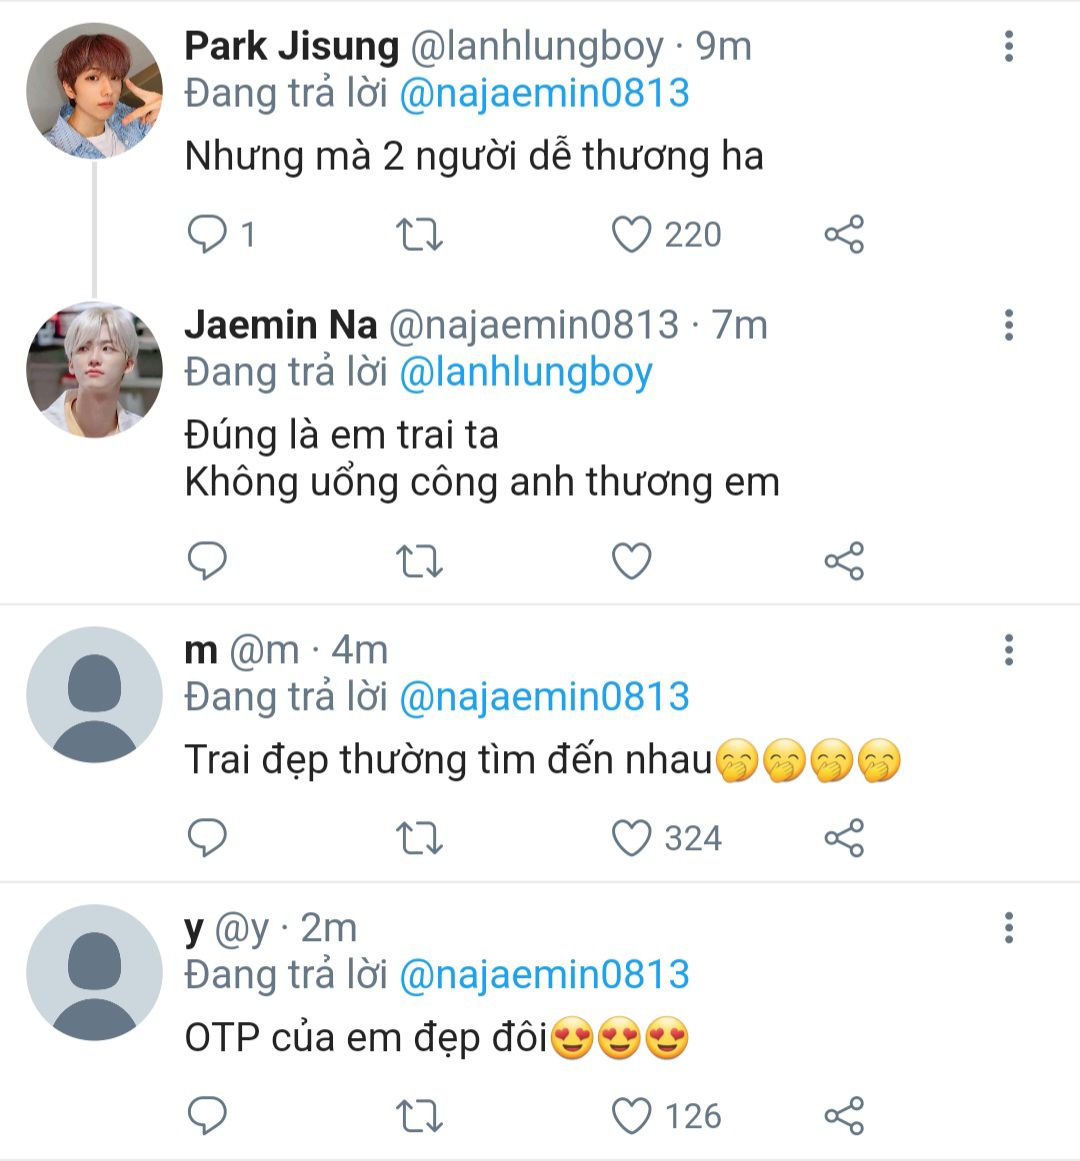This screenshot has height=1161, width=1080.
Task: Share user y's OTP tweet
Action: pyautogui.click(x=844, y=1116)
